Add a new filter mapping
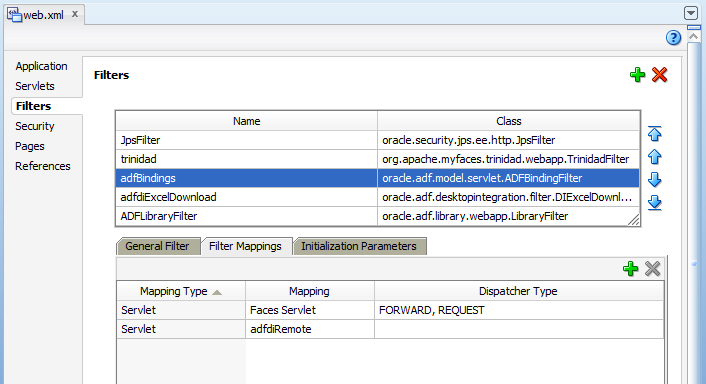 point(630,269)
